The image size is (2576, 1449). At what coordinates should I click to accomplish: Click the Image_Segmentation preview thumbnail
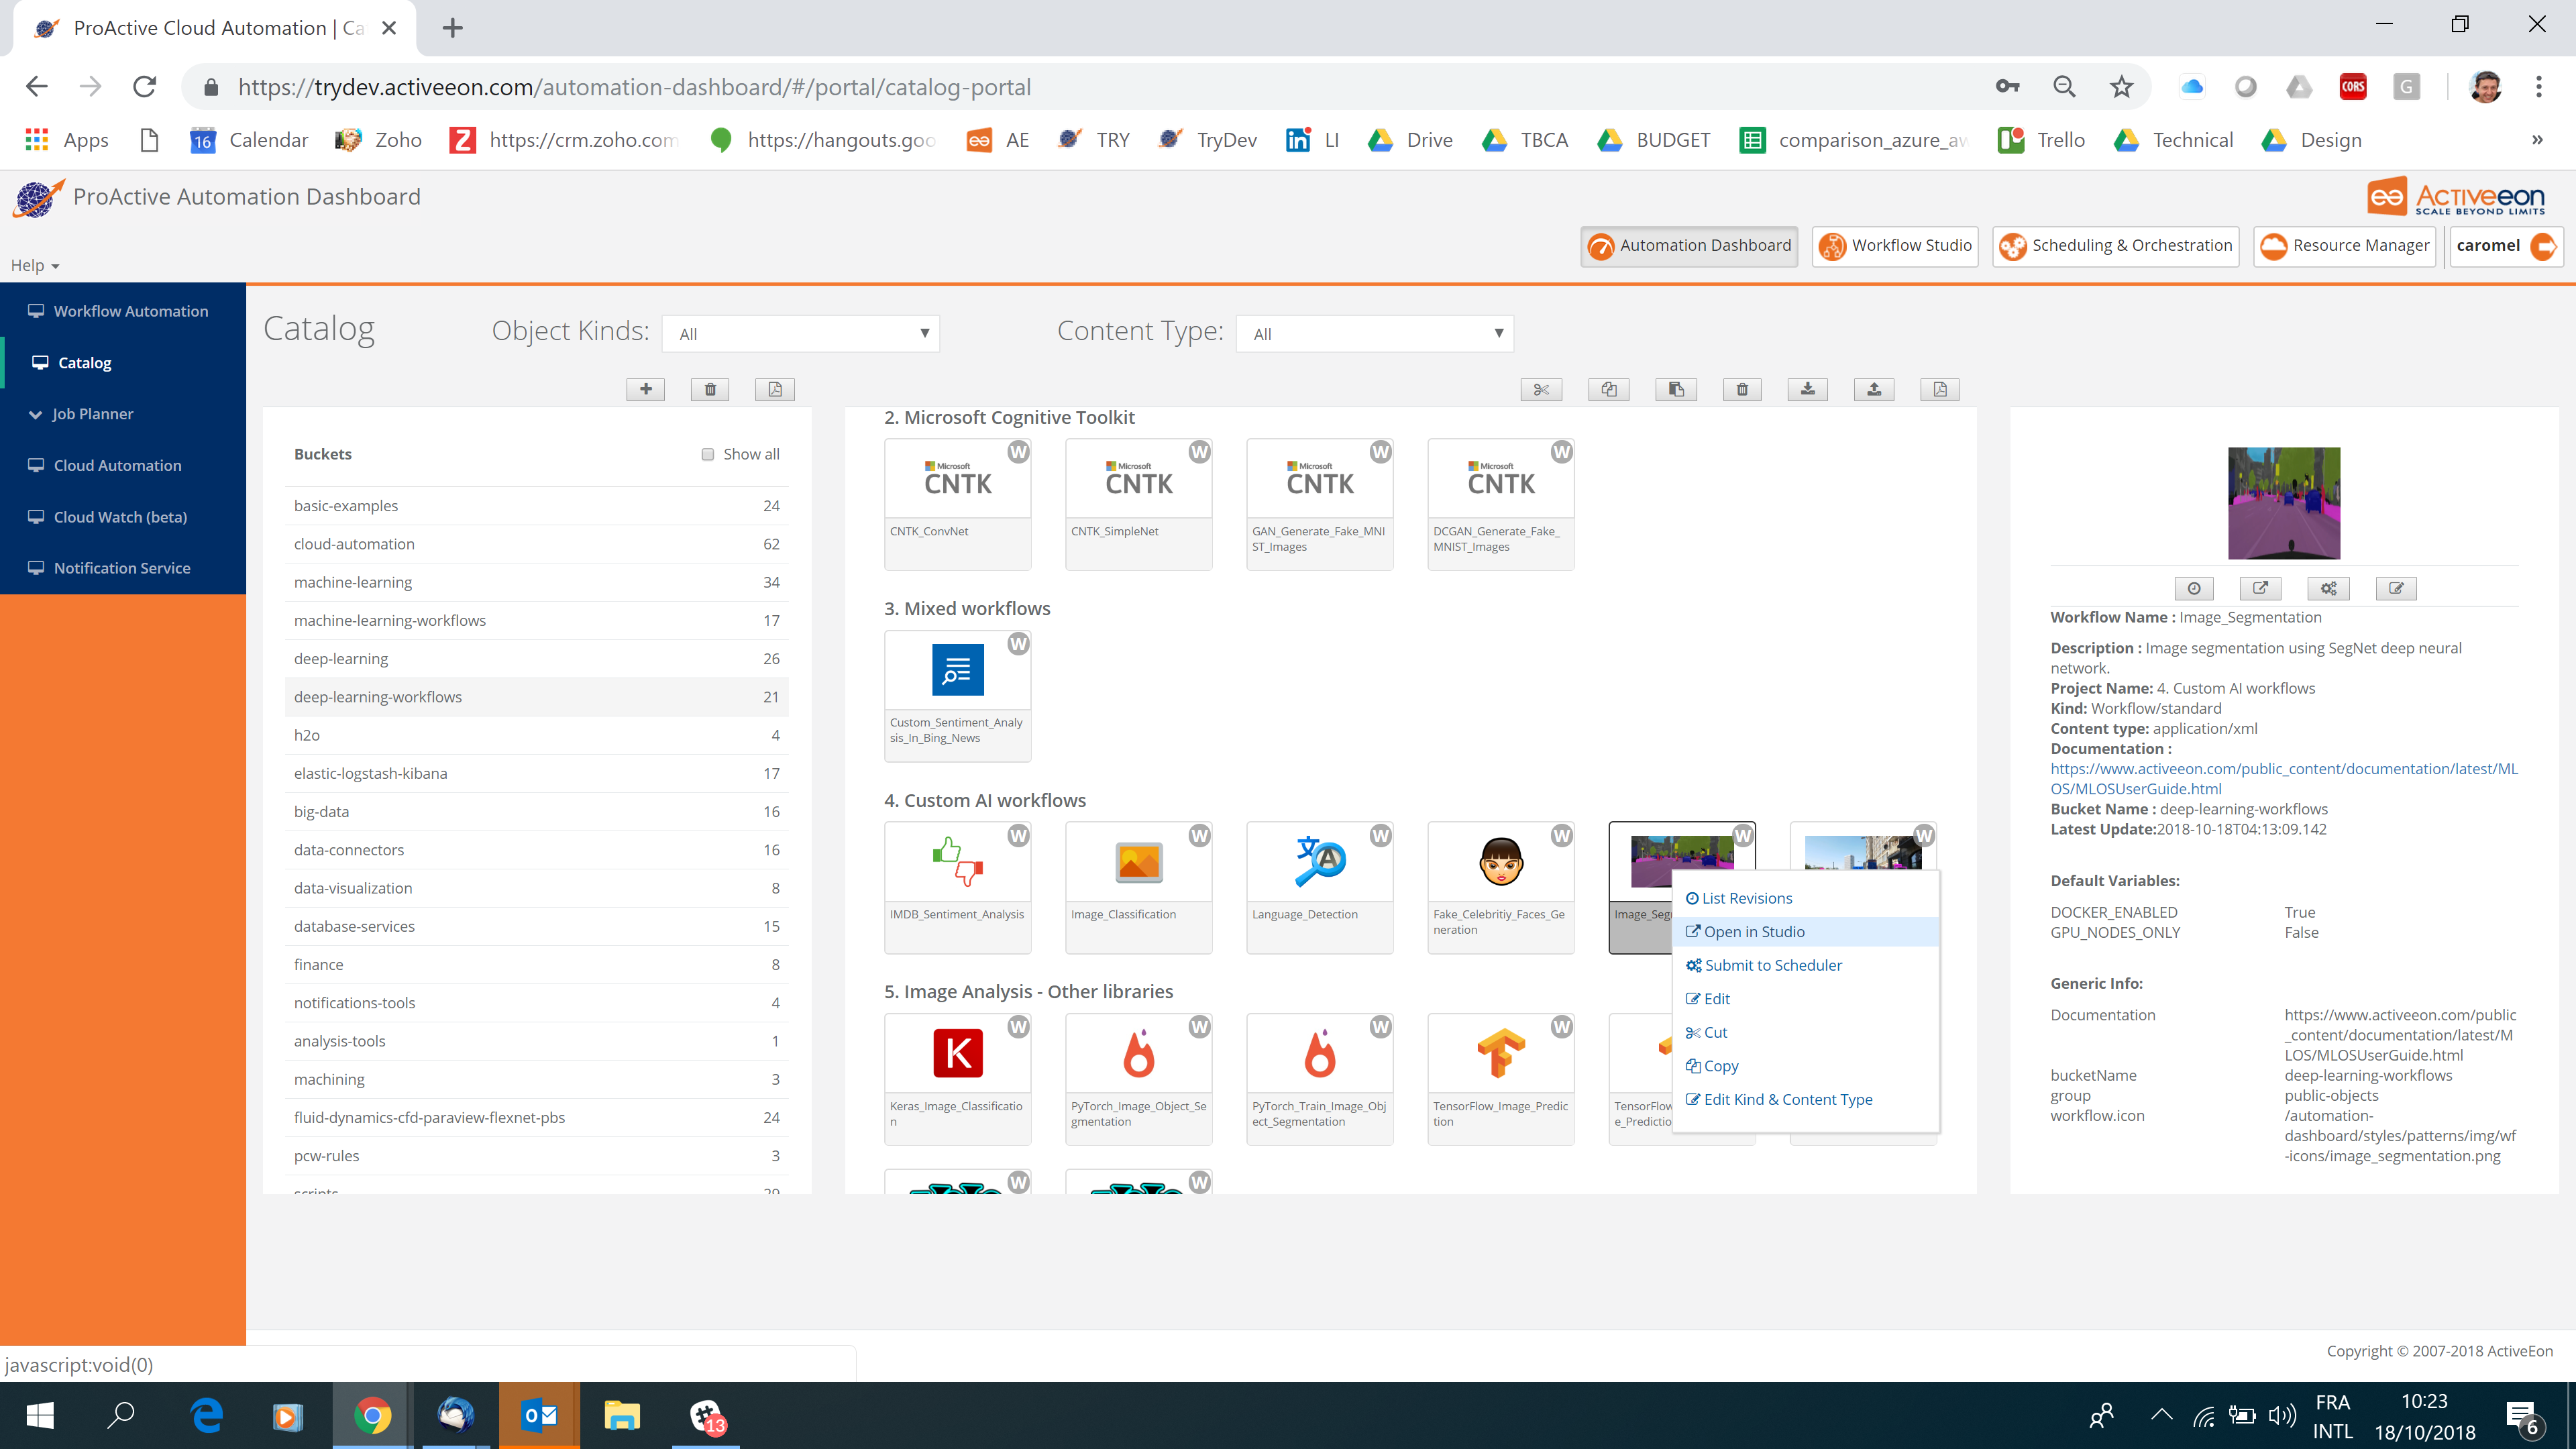click(2284, 503)
